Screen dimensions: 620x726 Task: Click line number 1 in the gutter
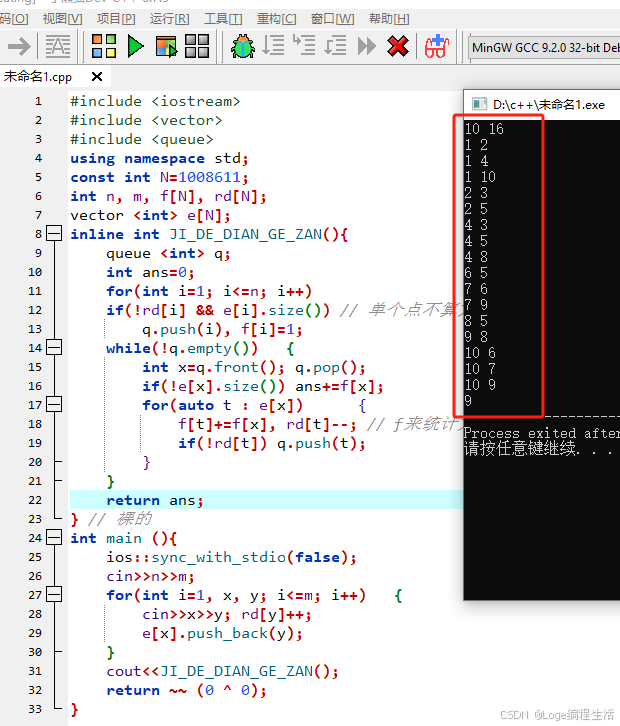click(x=38, y=101)
